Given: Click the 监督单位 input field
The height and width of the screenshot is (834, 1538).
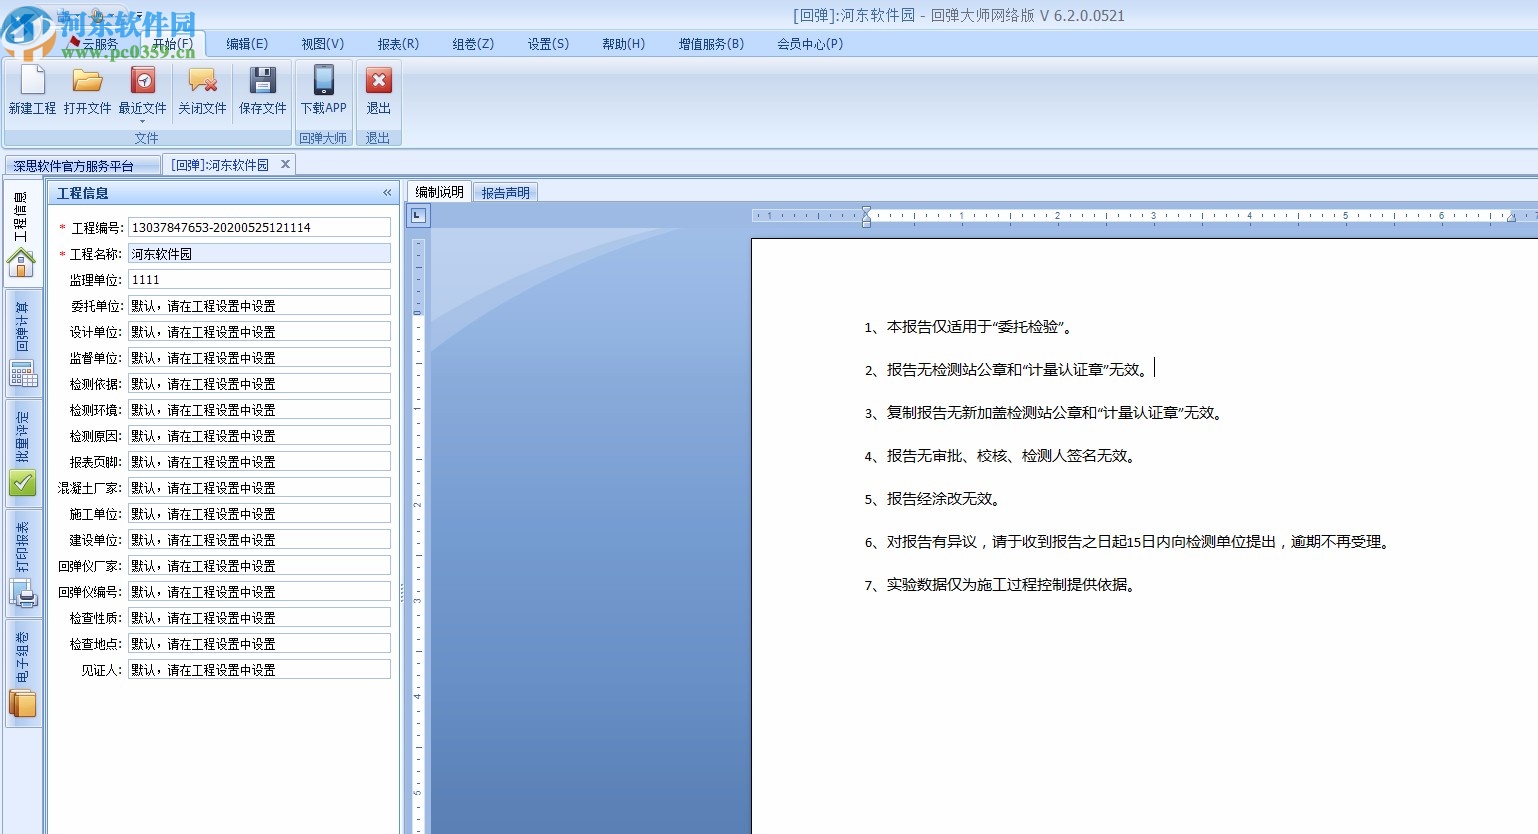Looking at the screenshot, I should coord(259,358).
